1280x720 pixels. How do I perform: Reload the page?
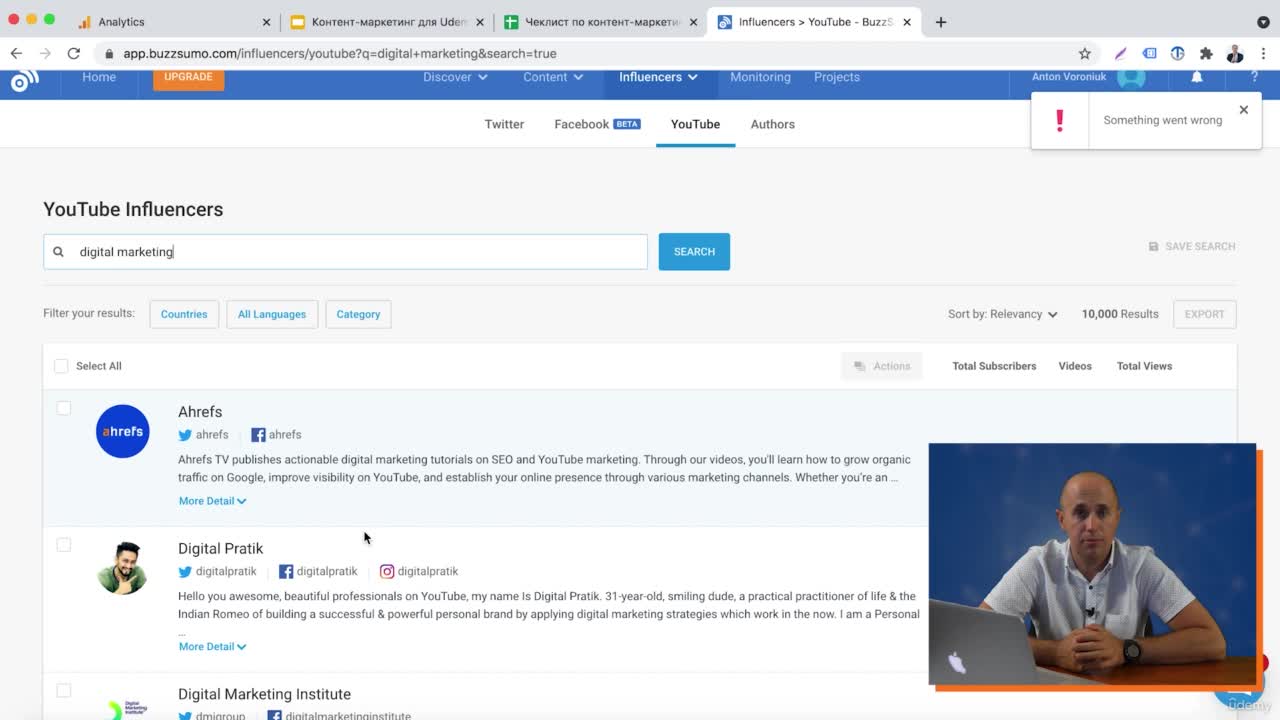tap(74, 53)
